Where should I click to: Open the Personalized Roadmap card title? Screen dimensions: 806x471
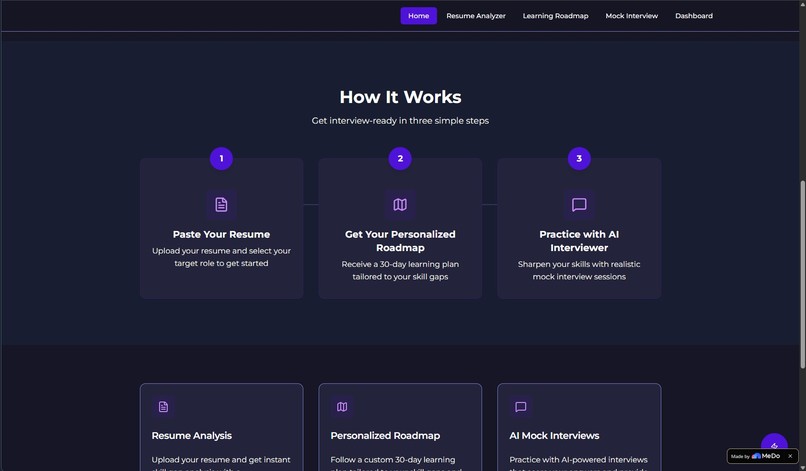click(385, 436)
